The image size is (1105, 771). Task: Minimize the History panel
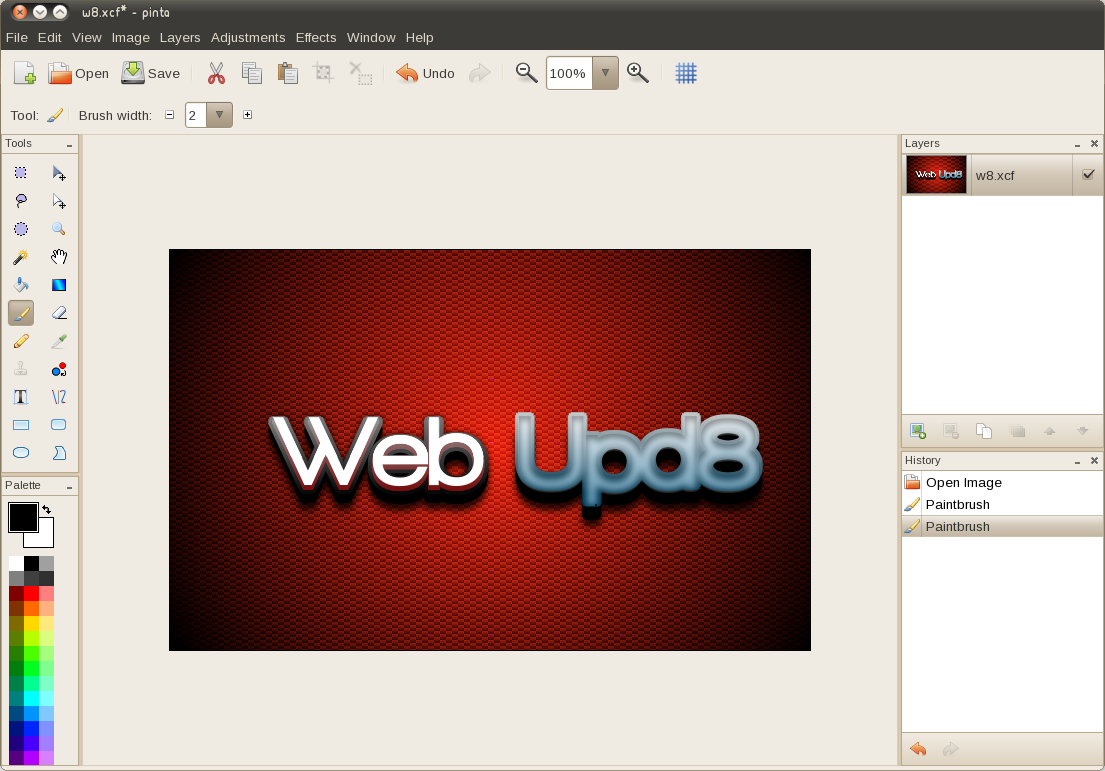click(x=1078, y=461)
